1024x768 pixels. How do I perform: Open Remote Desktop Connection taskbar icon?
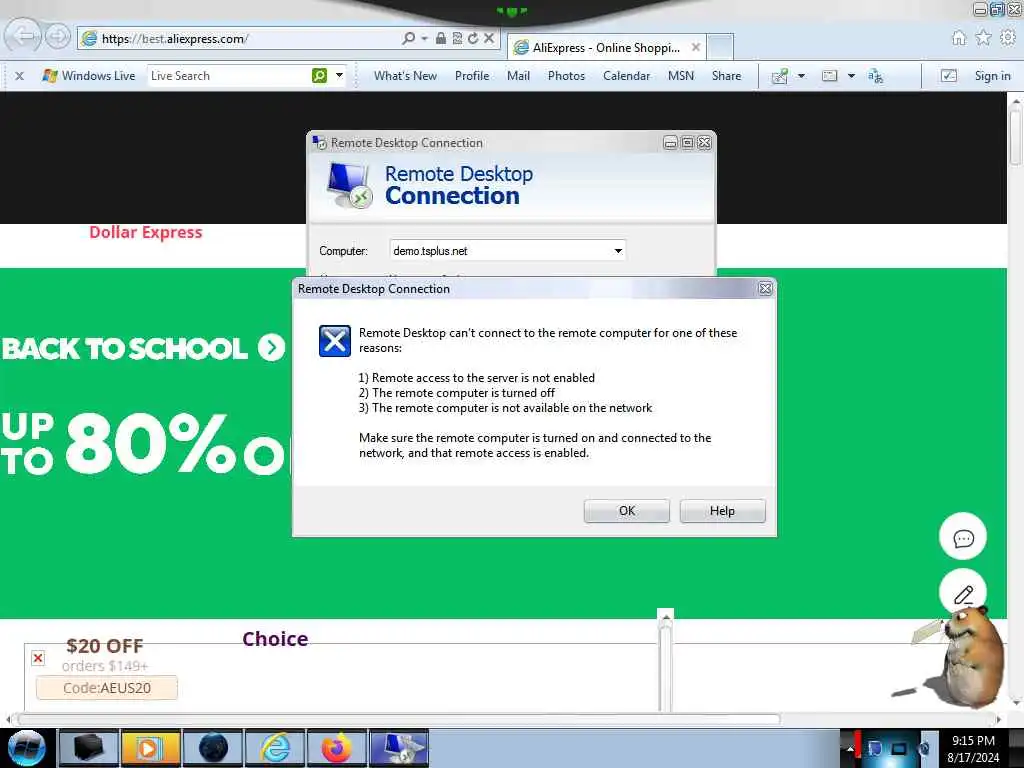(399, 748)
